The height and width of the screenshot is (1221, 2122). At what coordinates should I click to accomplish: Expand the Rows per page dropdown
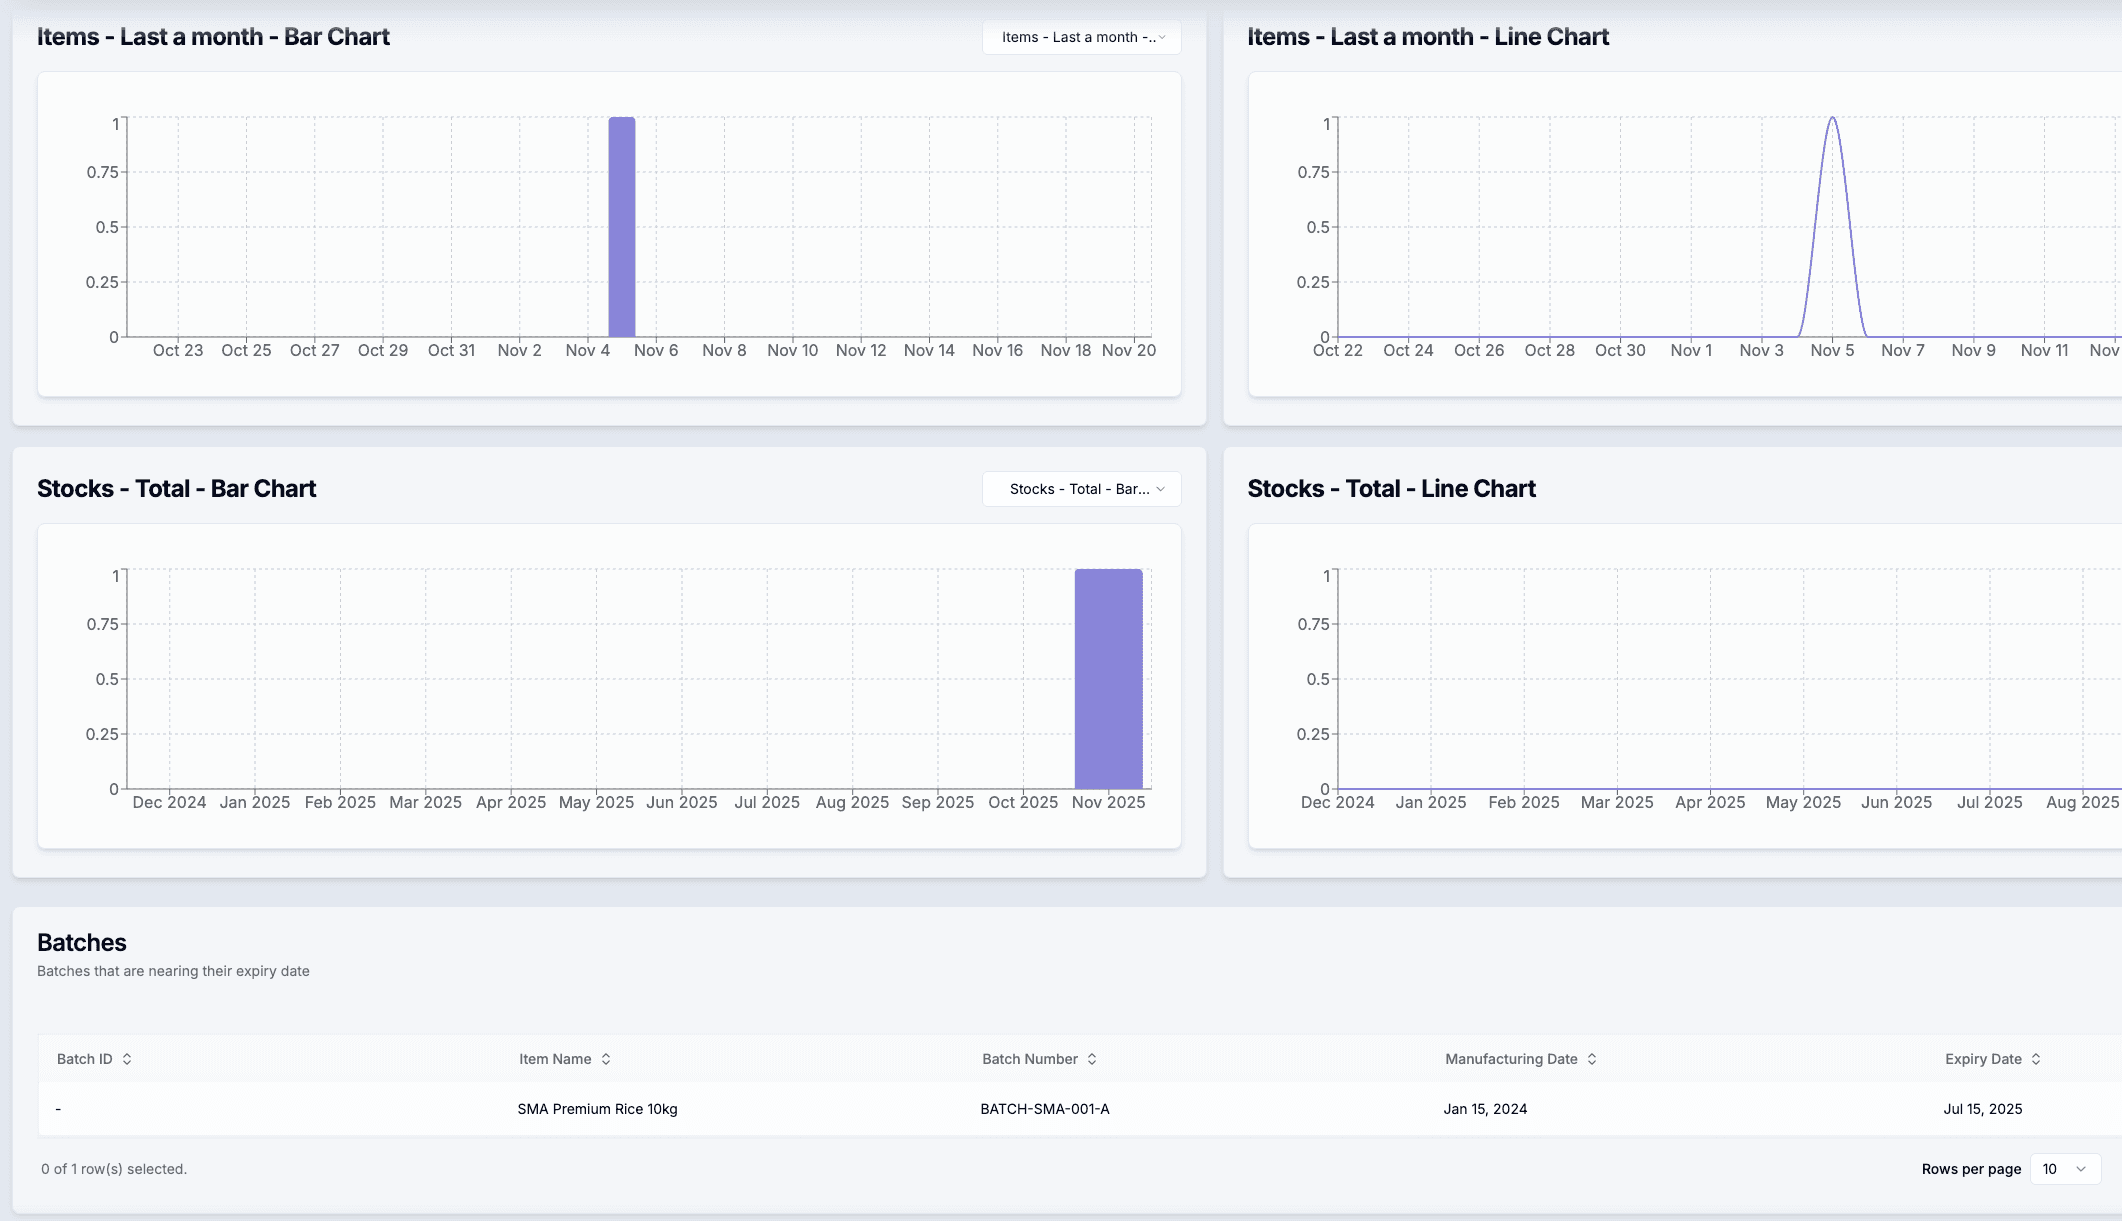[x=2064, y=1169]
